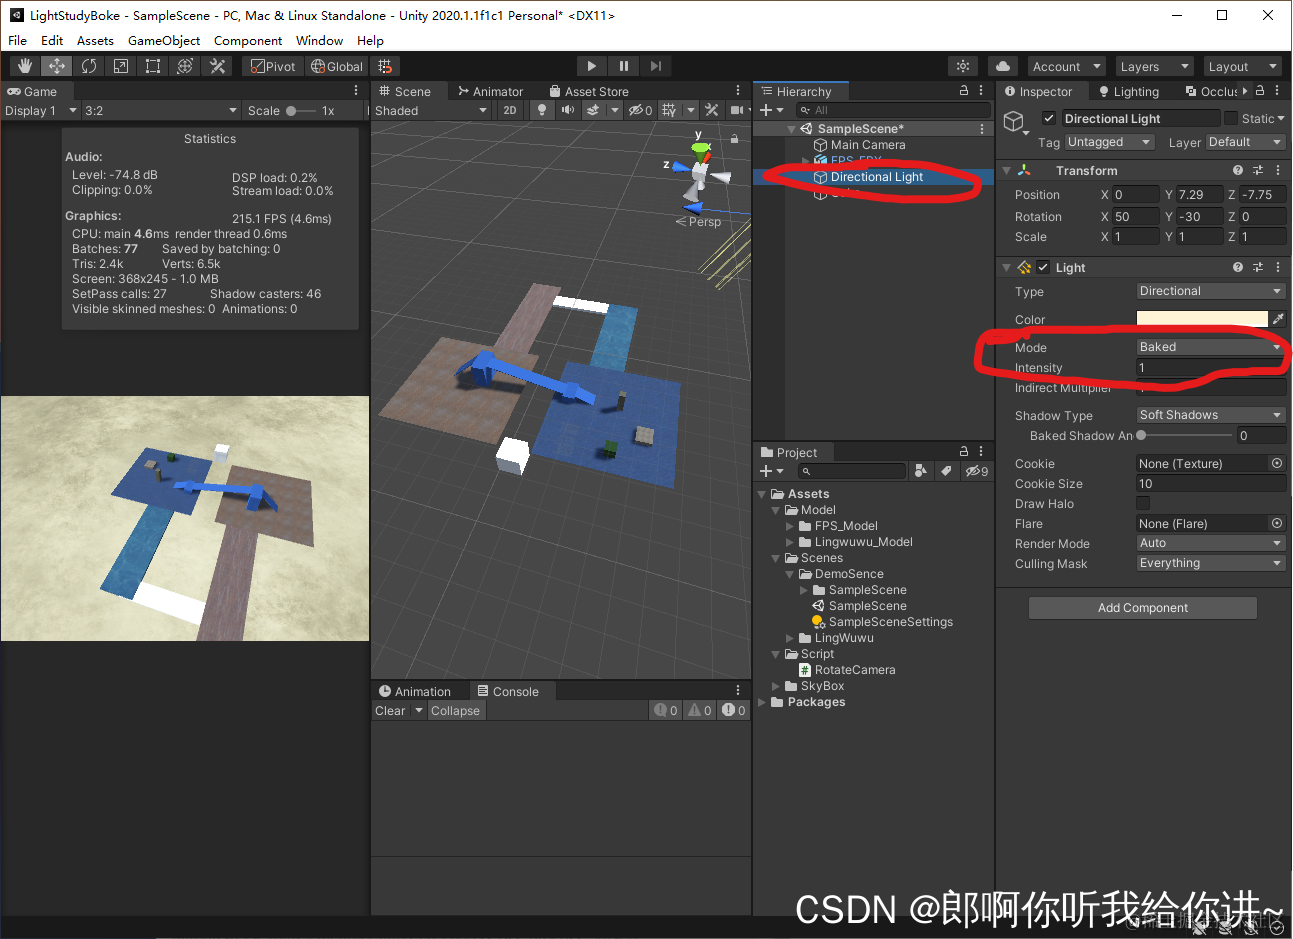Open the Account dropdown button
1293x939 pixels.
1065,66
